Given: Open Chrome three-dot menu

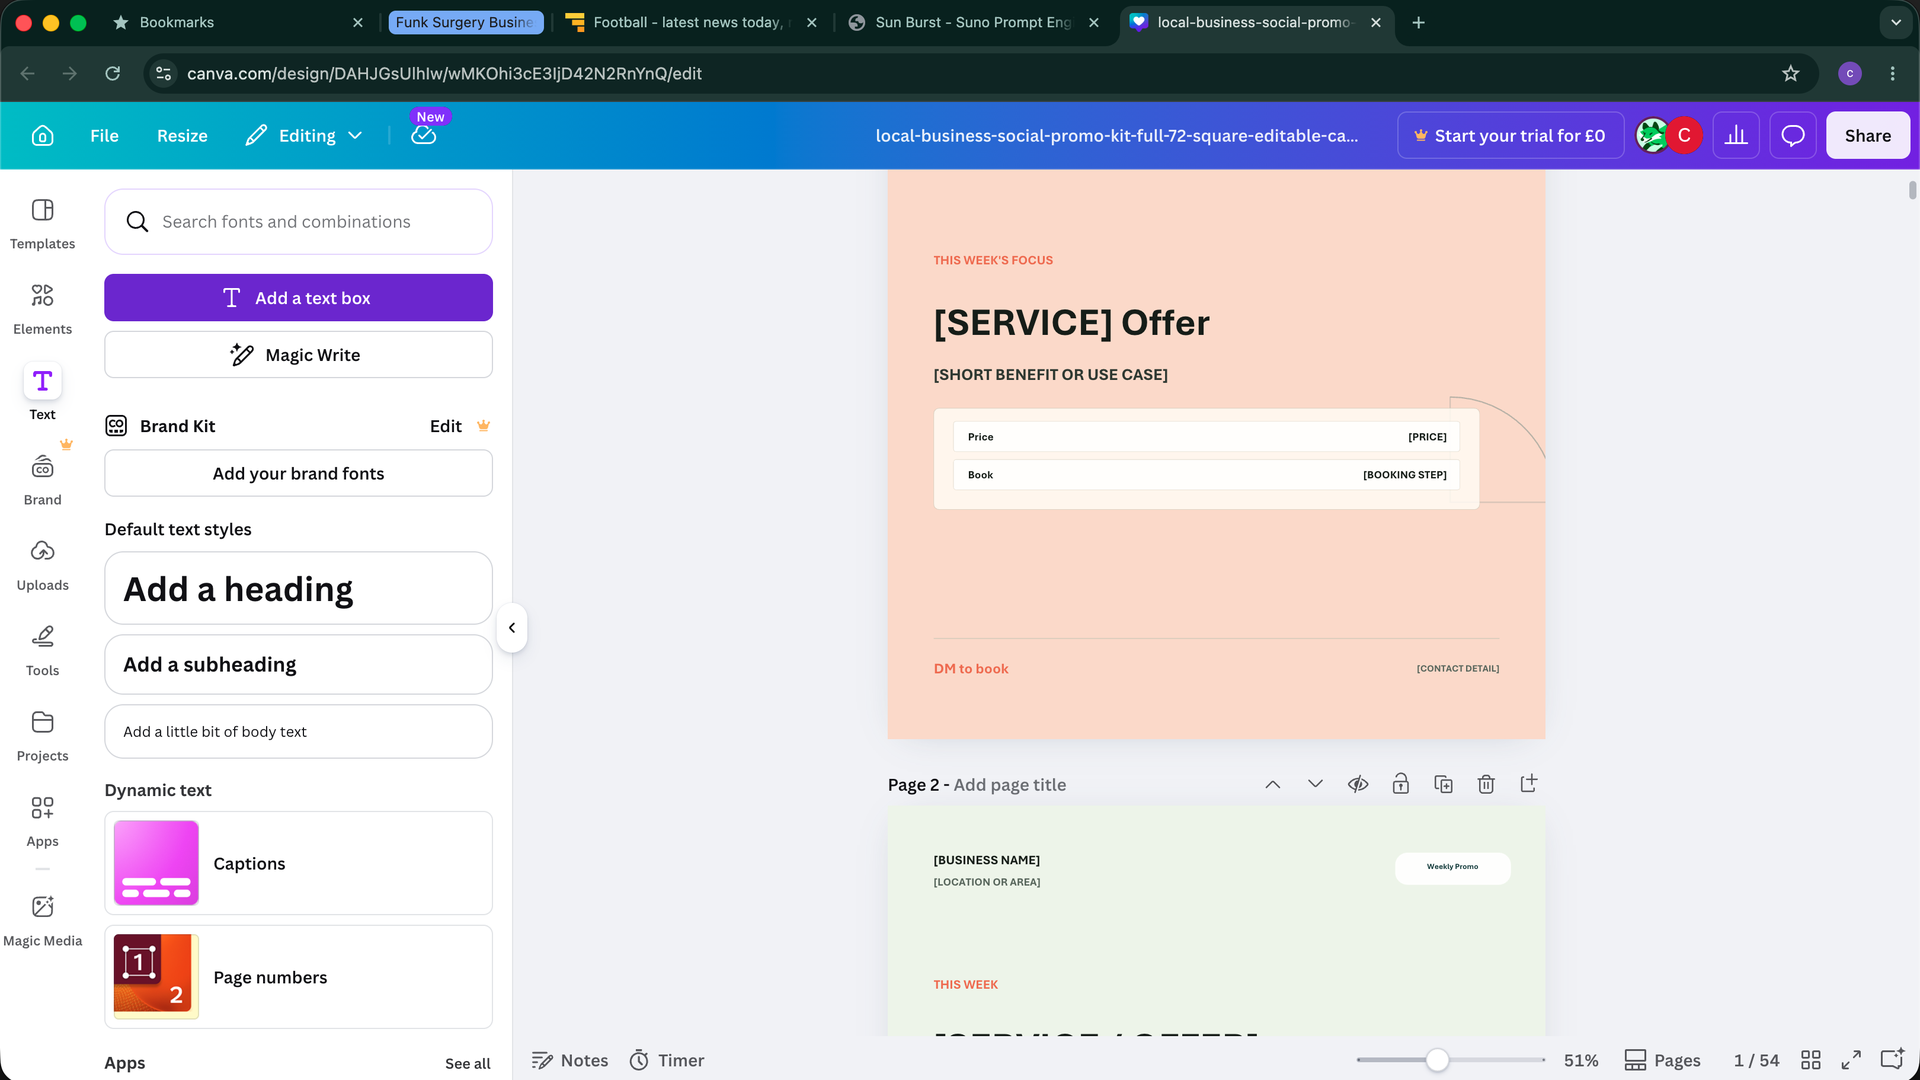Looking at the screenshot, I should 1892,73.
